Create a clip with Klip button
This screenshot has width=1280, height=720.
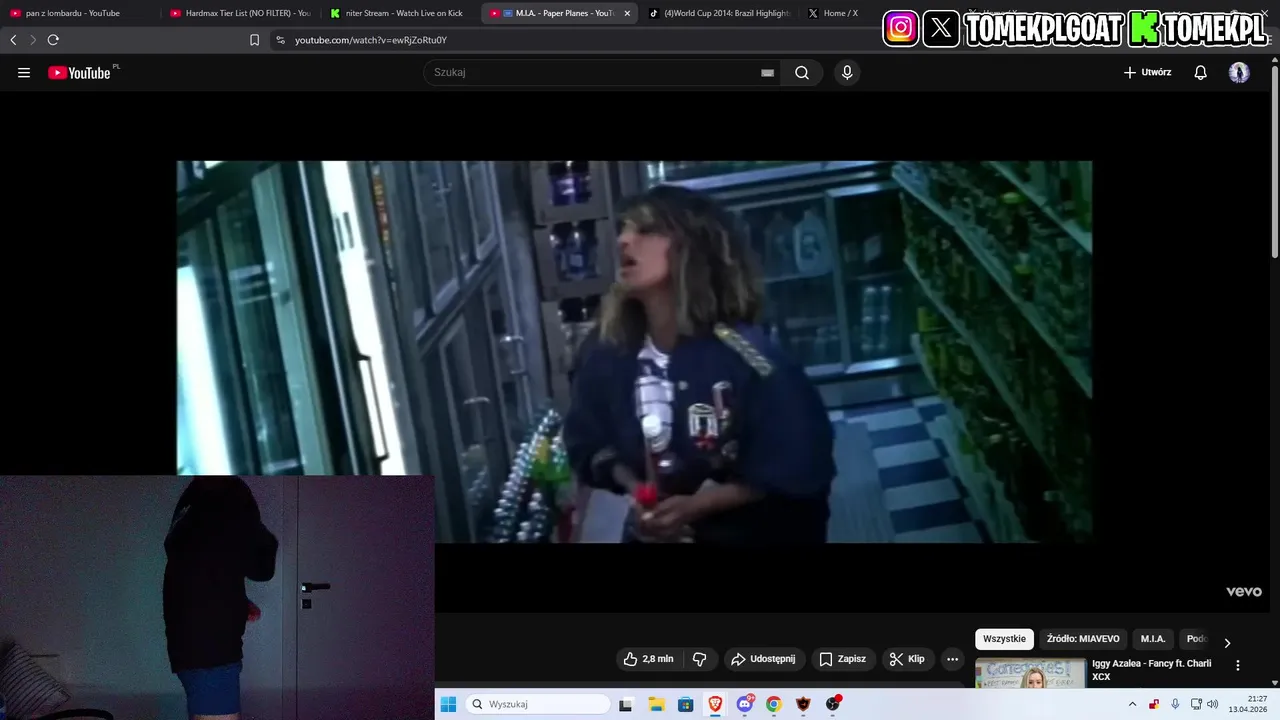907,659
